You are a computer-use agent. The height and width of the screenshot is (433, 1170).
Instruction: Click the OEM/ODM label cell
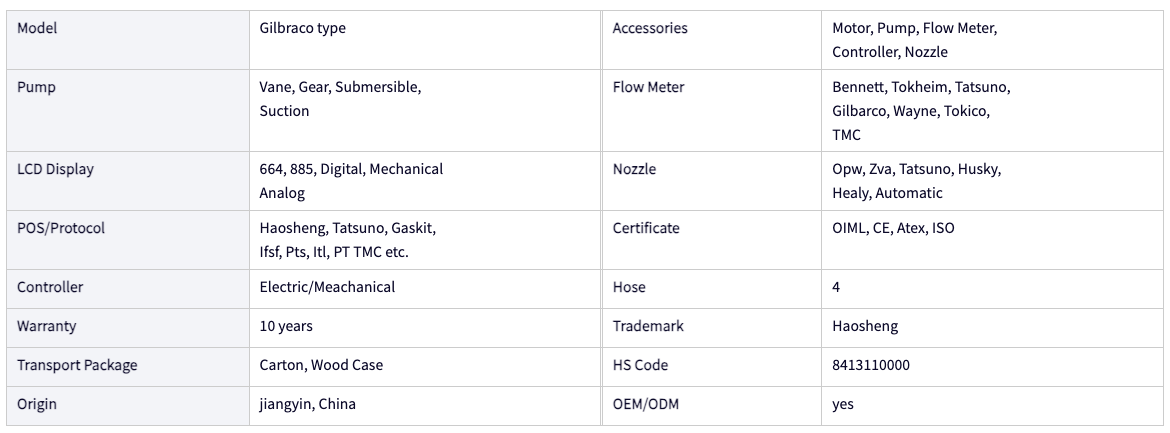point(712,406)
